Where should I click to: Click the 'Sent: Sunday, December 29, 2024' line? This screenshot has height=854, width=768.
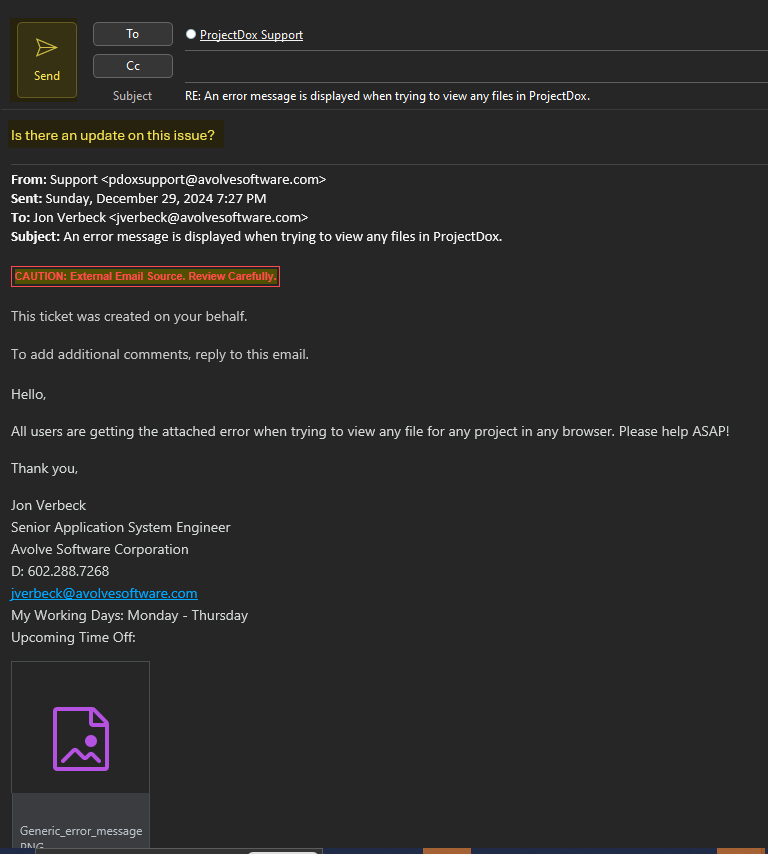point(138,198)
